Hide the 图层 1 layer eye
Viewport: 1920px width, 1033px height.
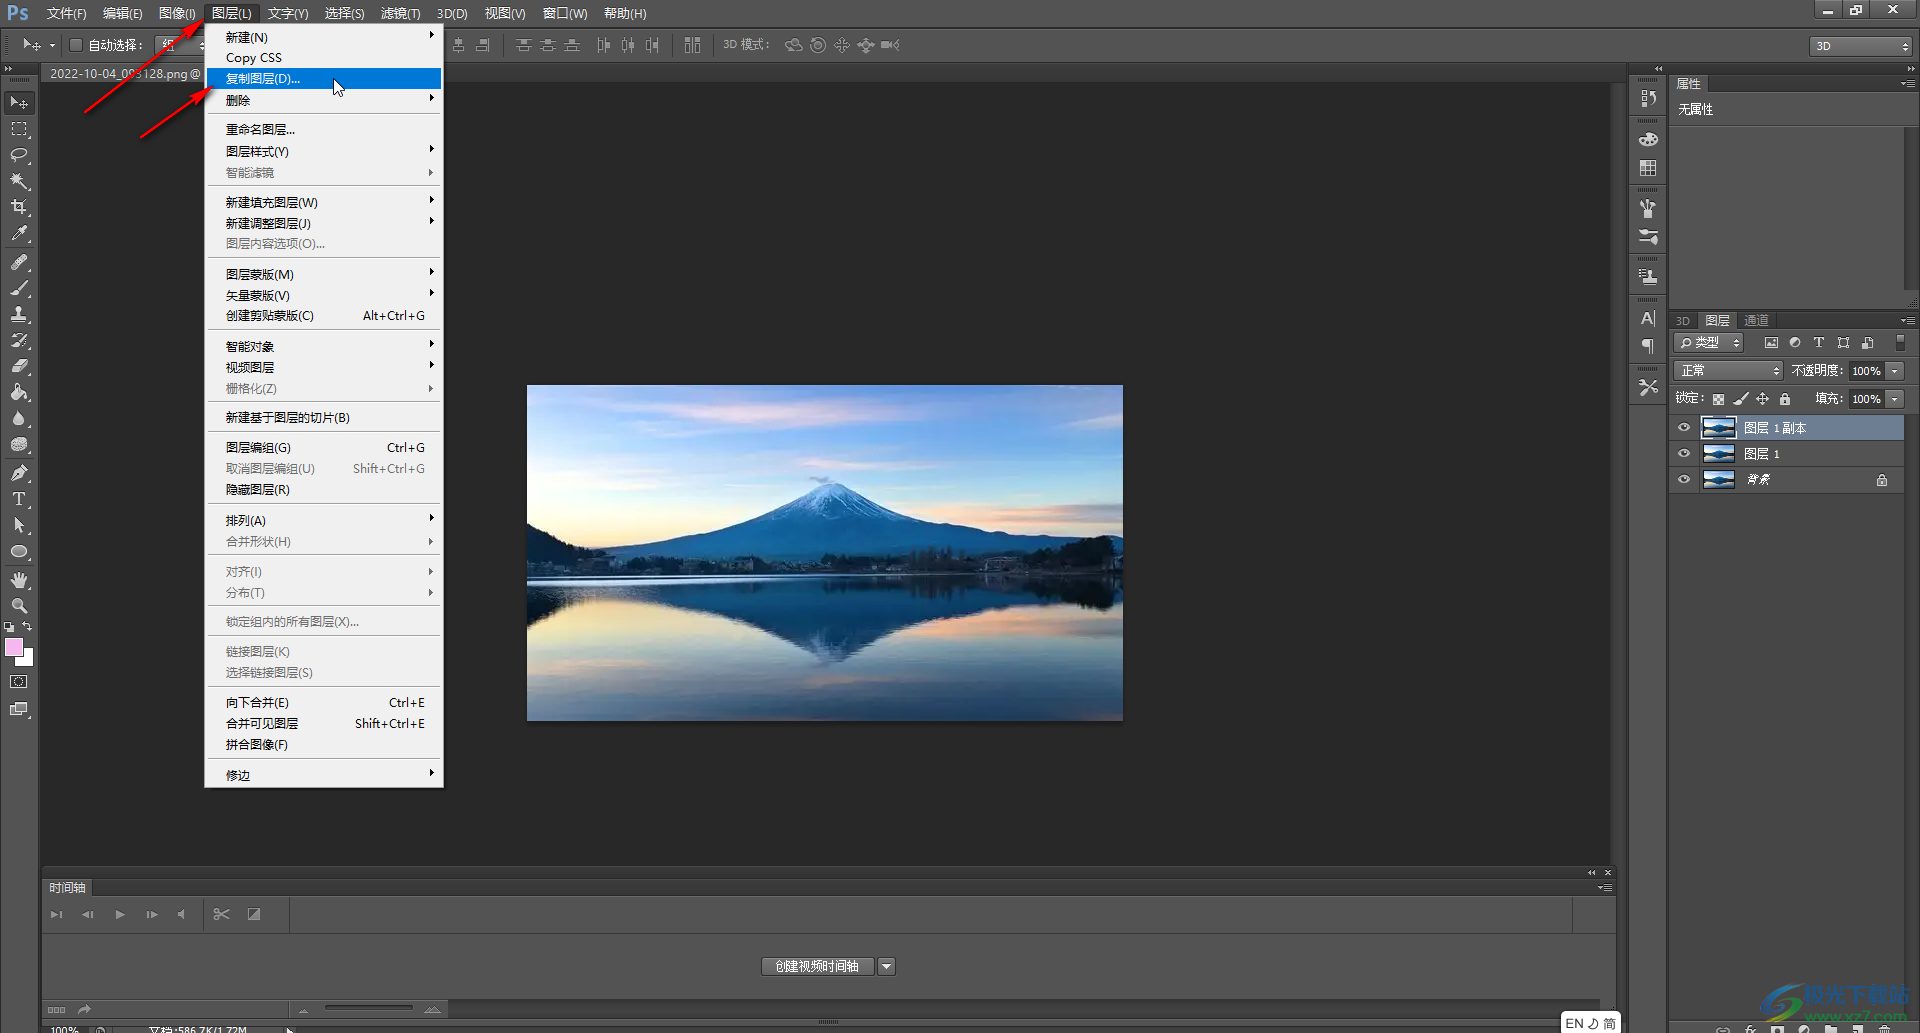pos(1684,454)
